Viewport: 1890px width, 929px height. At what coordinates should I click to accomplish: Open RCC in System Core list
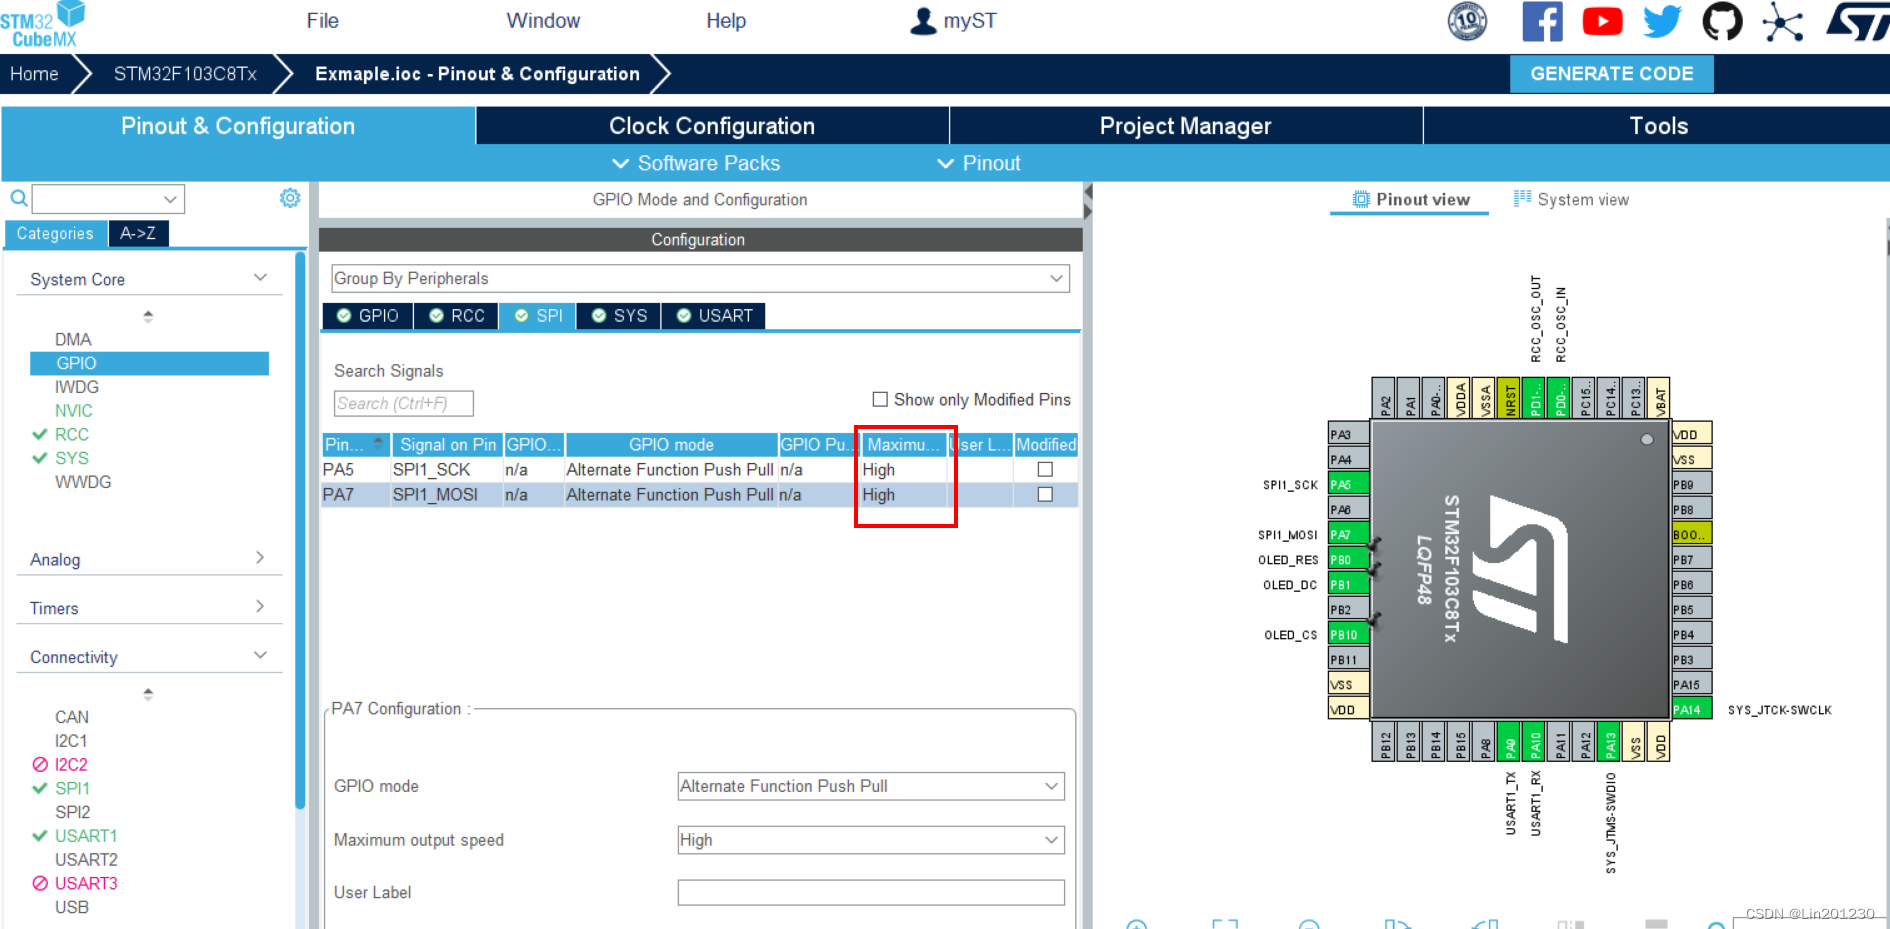pos(71,435)
